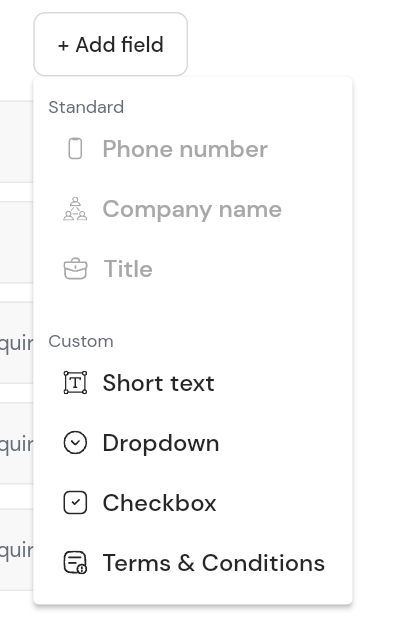Click the checked-box icon for Checkbox
The image size is (402, 632).
(75, 503)
